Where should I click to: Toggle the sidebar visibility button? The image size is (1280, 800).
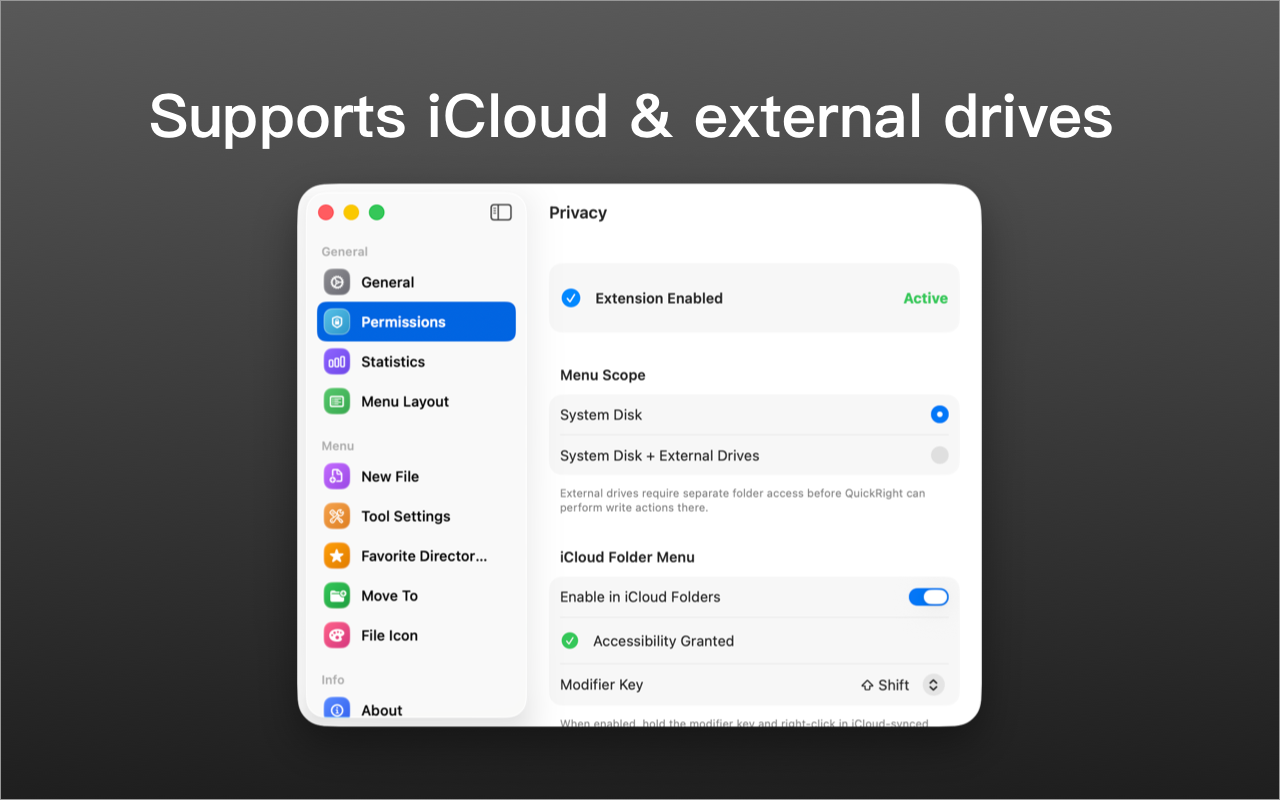click(501, 212)
